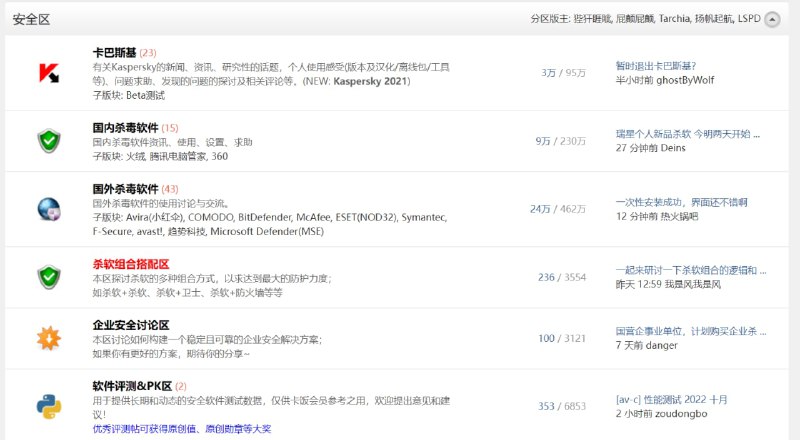
Task: Open latest post 瑞星个人新品杀软
Action: [688, 134]
